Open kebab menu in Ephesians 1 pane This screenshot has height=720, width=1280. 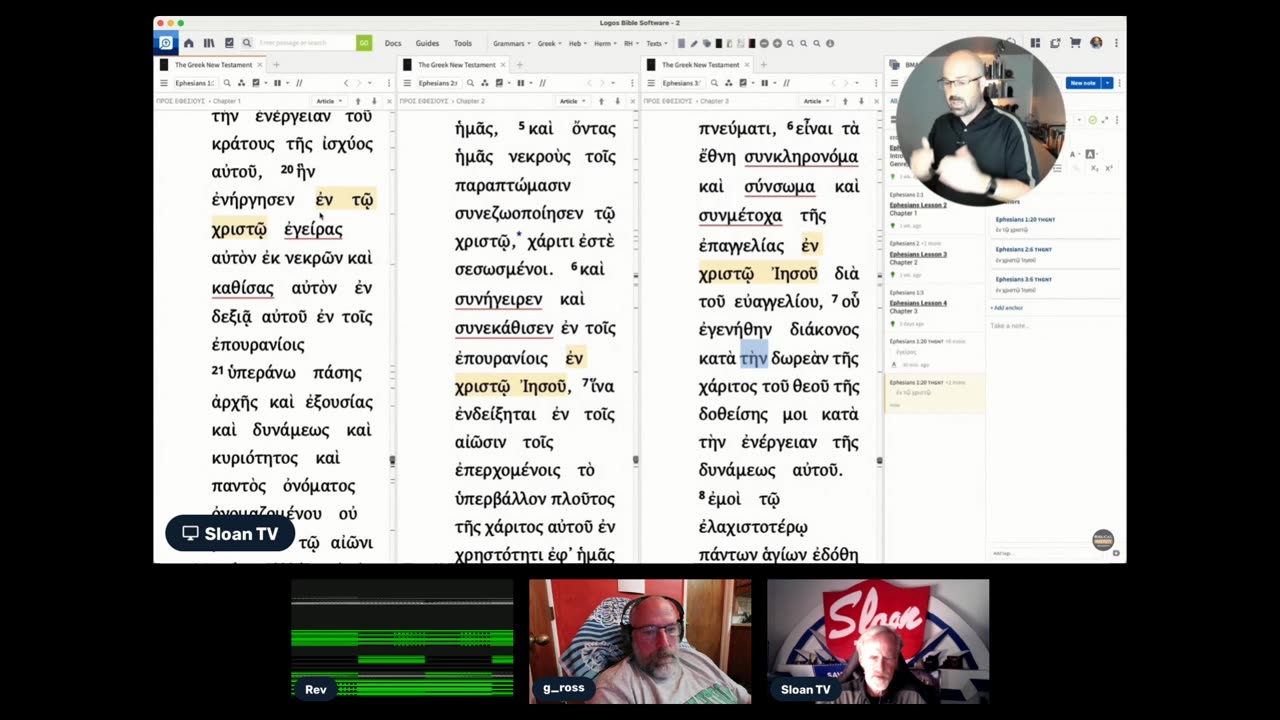tap(389, 83)
